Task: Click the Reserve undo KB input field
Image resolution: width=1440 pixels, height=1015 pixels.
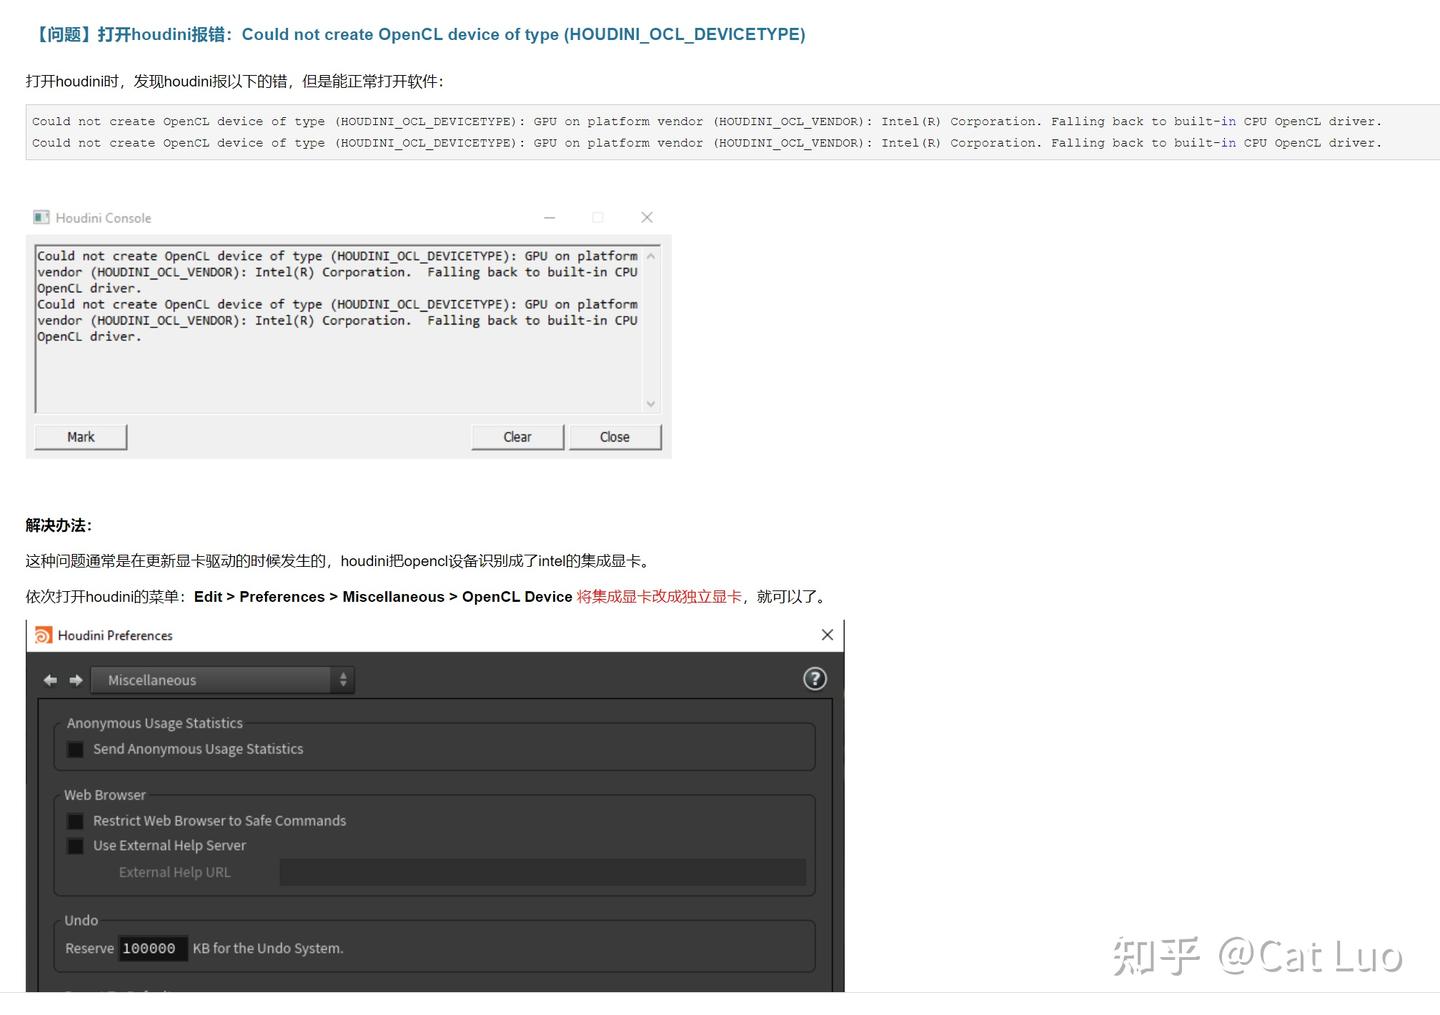Action: (x=152, y=948)
